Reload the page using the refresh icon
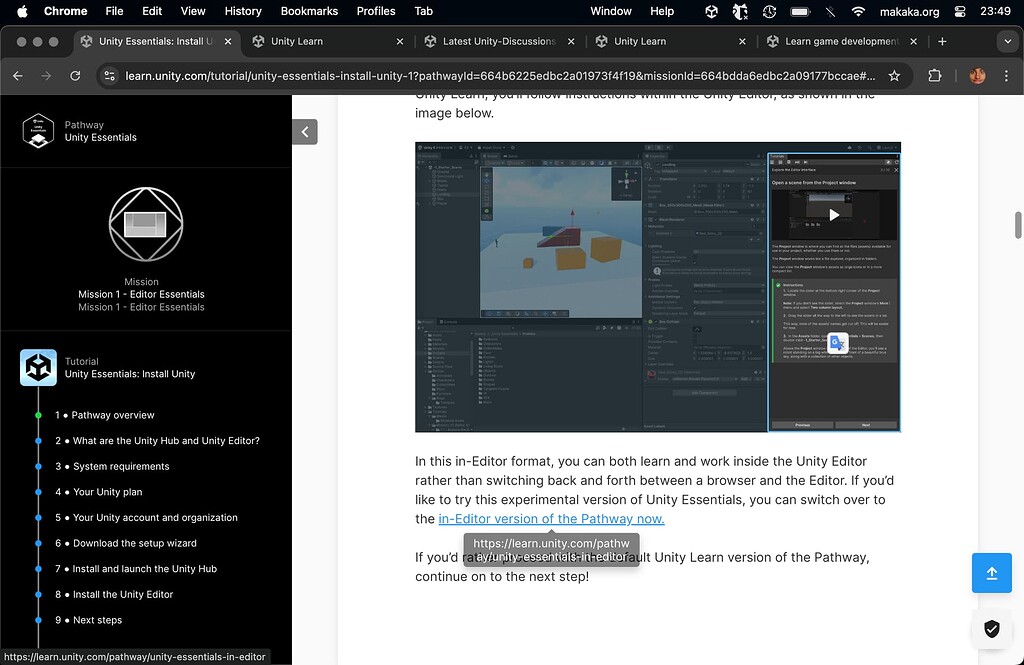 click(75, 75)
